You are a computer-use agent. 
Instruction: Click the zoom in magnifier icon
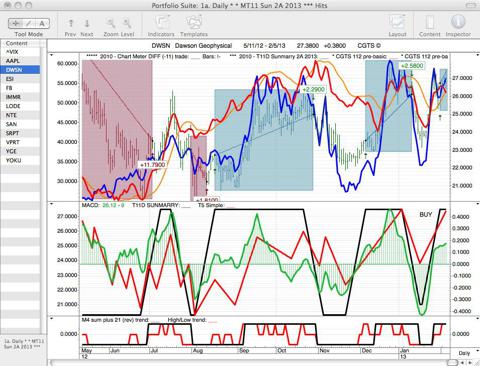point(127,23)
